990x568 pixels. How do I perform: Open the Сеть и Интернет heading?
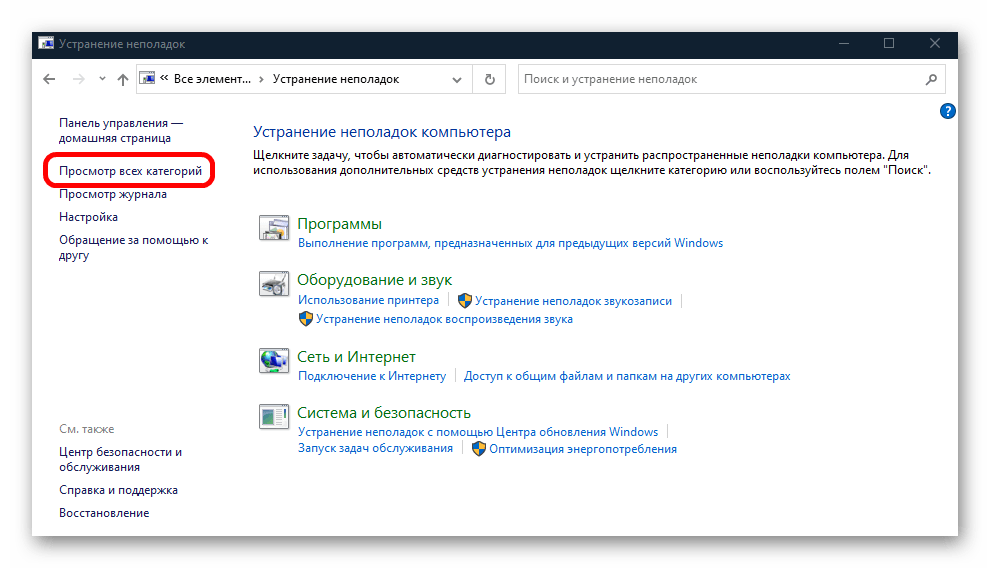pyautogui.click(x=356, y=357)
